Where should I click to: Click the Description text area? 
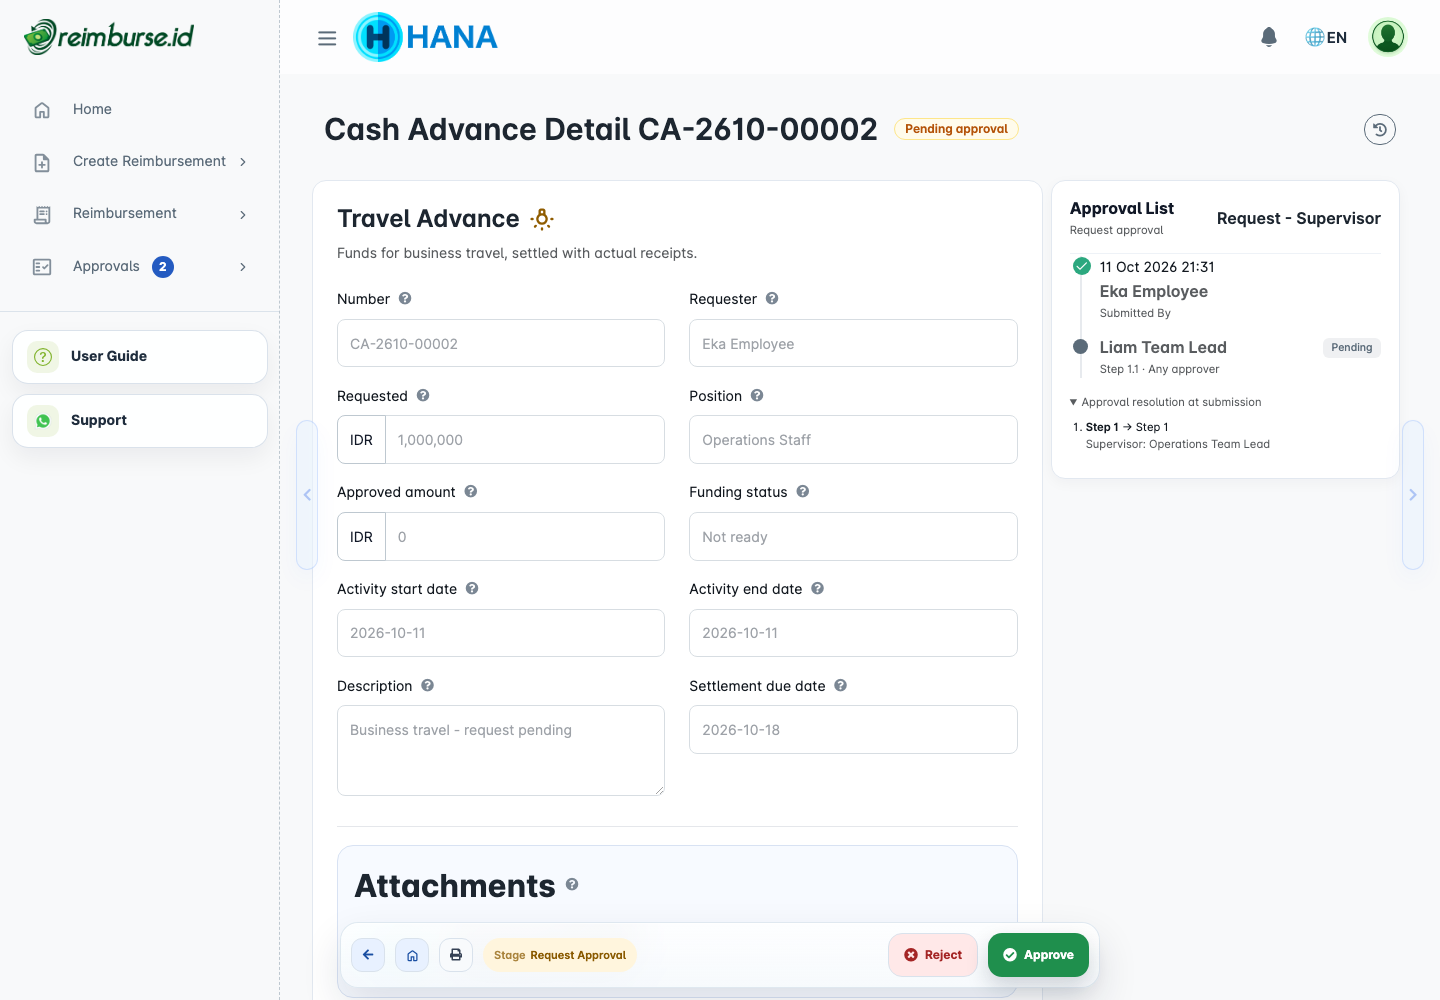pyautogui.click(x=501, y=751)
